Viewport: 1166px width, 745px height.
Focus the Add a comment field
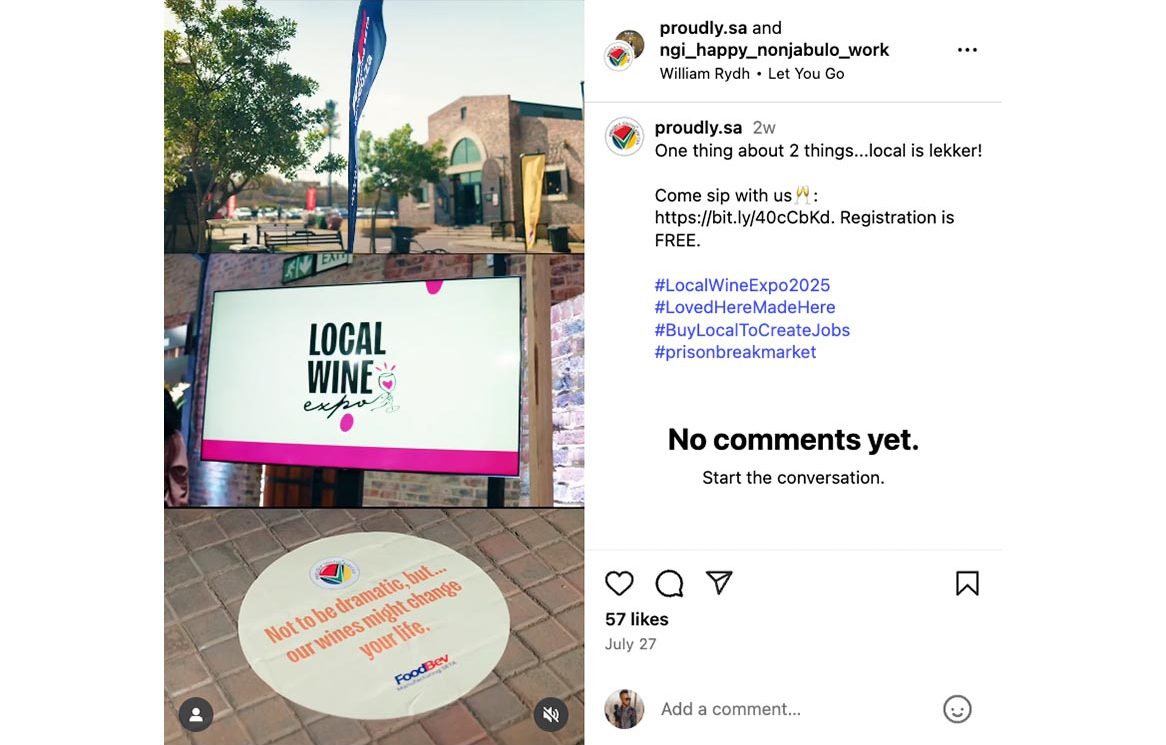[796, 709]
